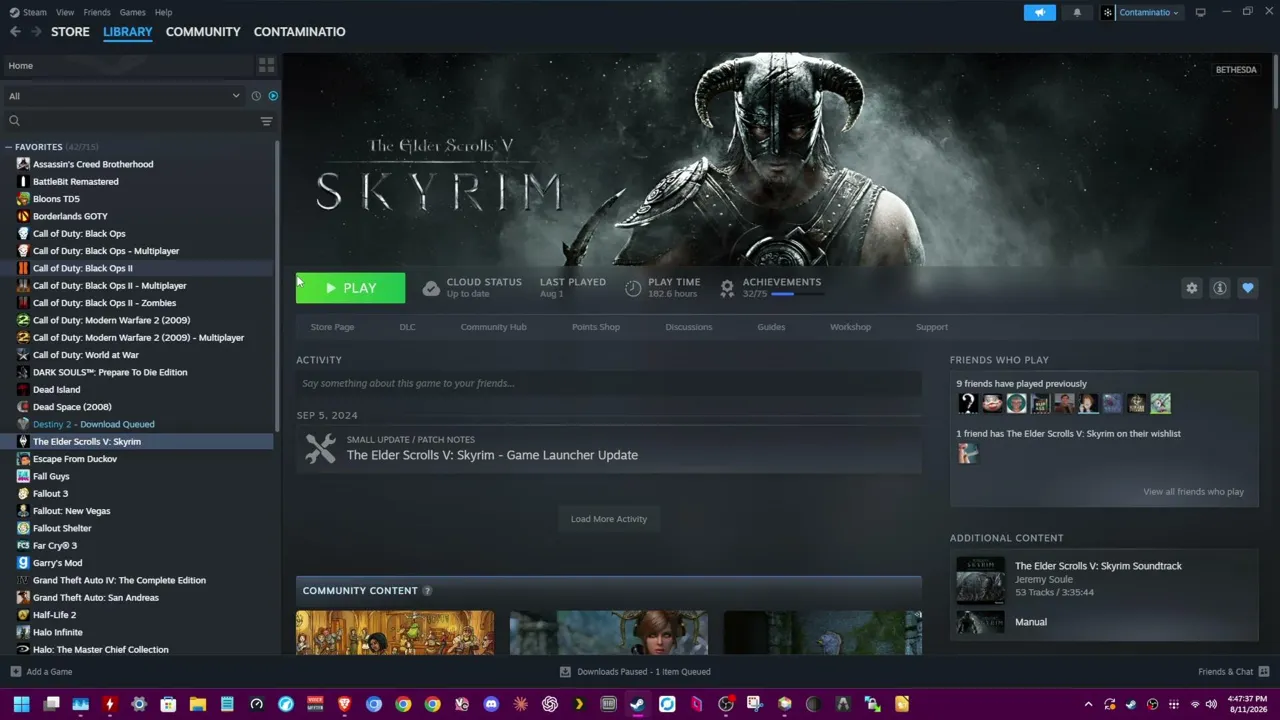
Task: Open File Explorer from the taskbar
Action: pos(198,704)
